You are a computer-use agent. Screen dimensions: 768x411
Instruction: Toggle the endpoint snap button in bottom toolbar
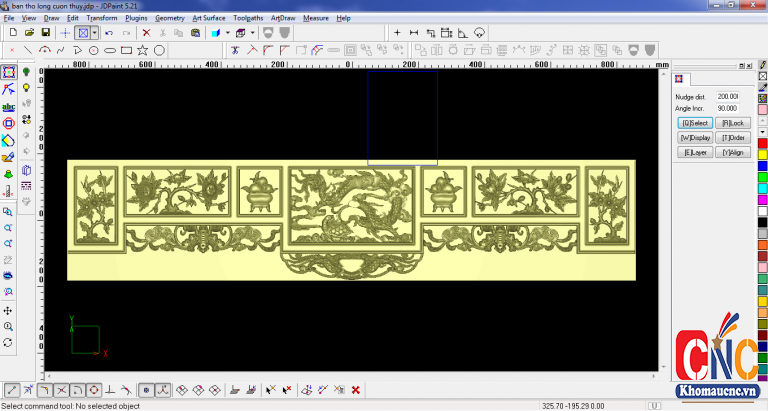[11, 389]
